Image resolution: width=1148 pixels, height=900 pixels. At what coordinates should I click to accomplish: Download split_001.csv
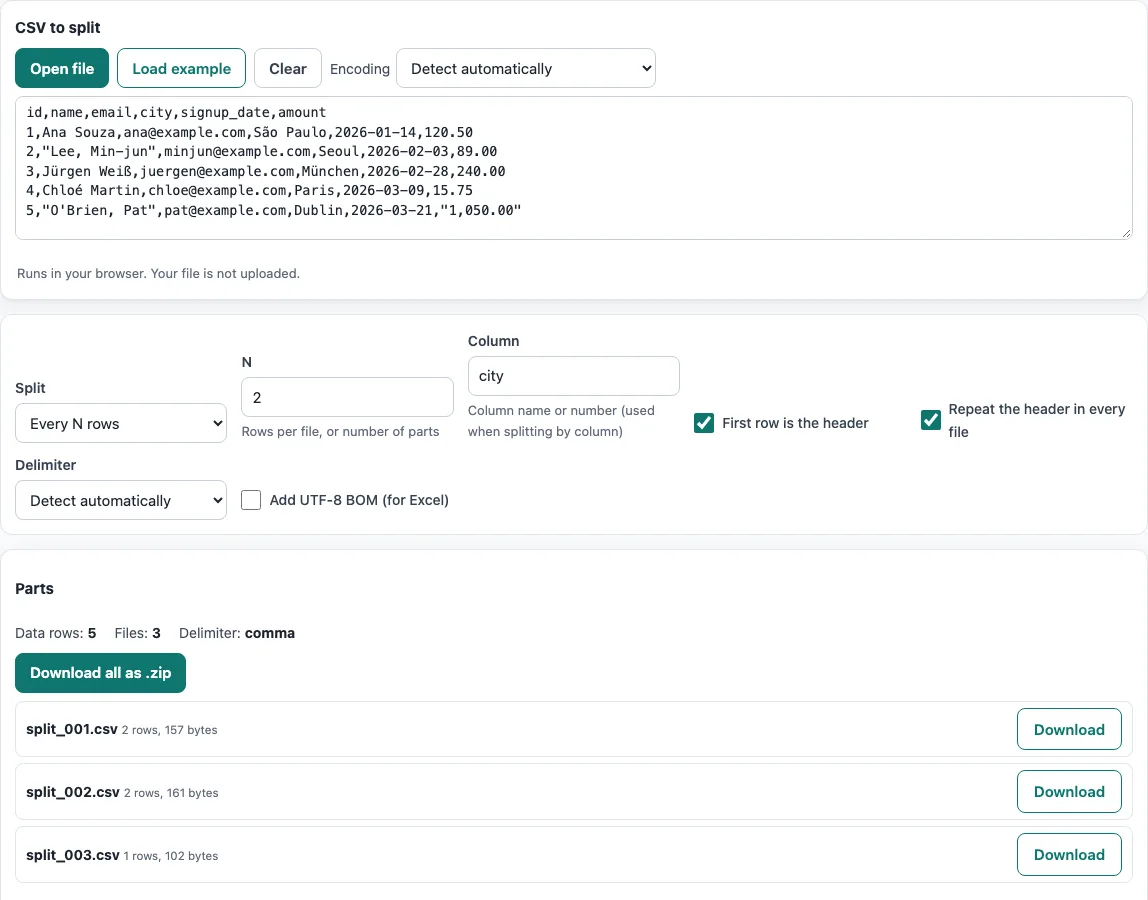[1069, 729]
